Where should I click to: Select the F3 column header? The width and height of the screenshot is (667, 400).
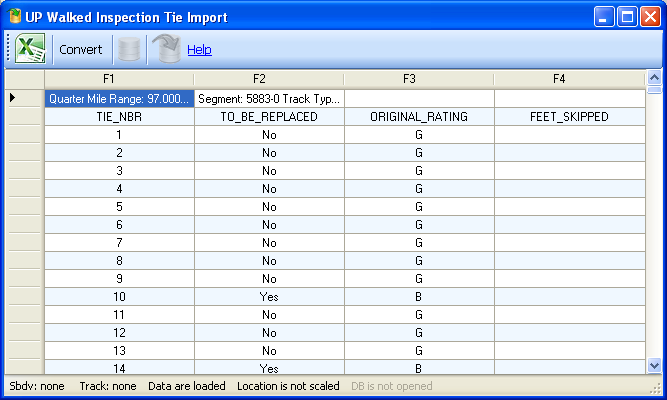(x=418, y=78)
